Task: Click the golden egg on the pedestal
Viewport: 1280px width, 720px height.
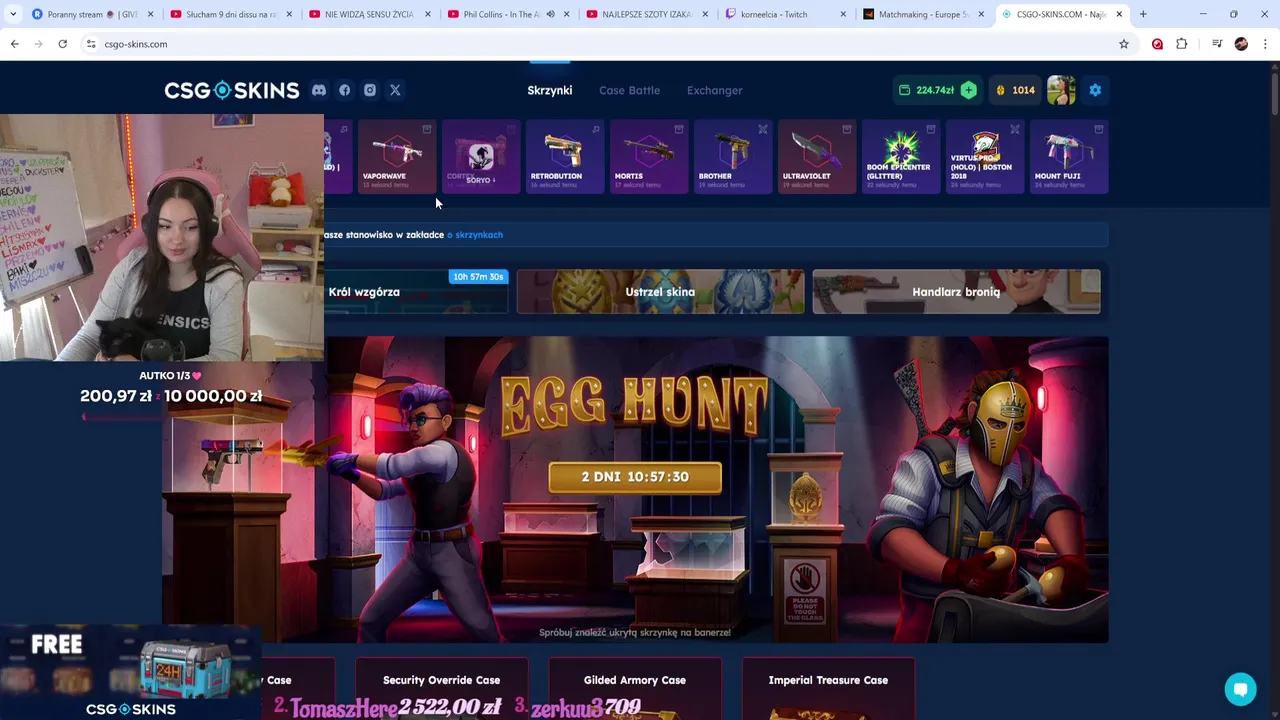Action: (x=806, y=497)
